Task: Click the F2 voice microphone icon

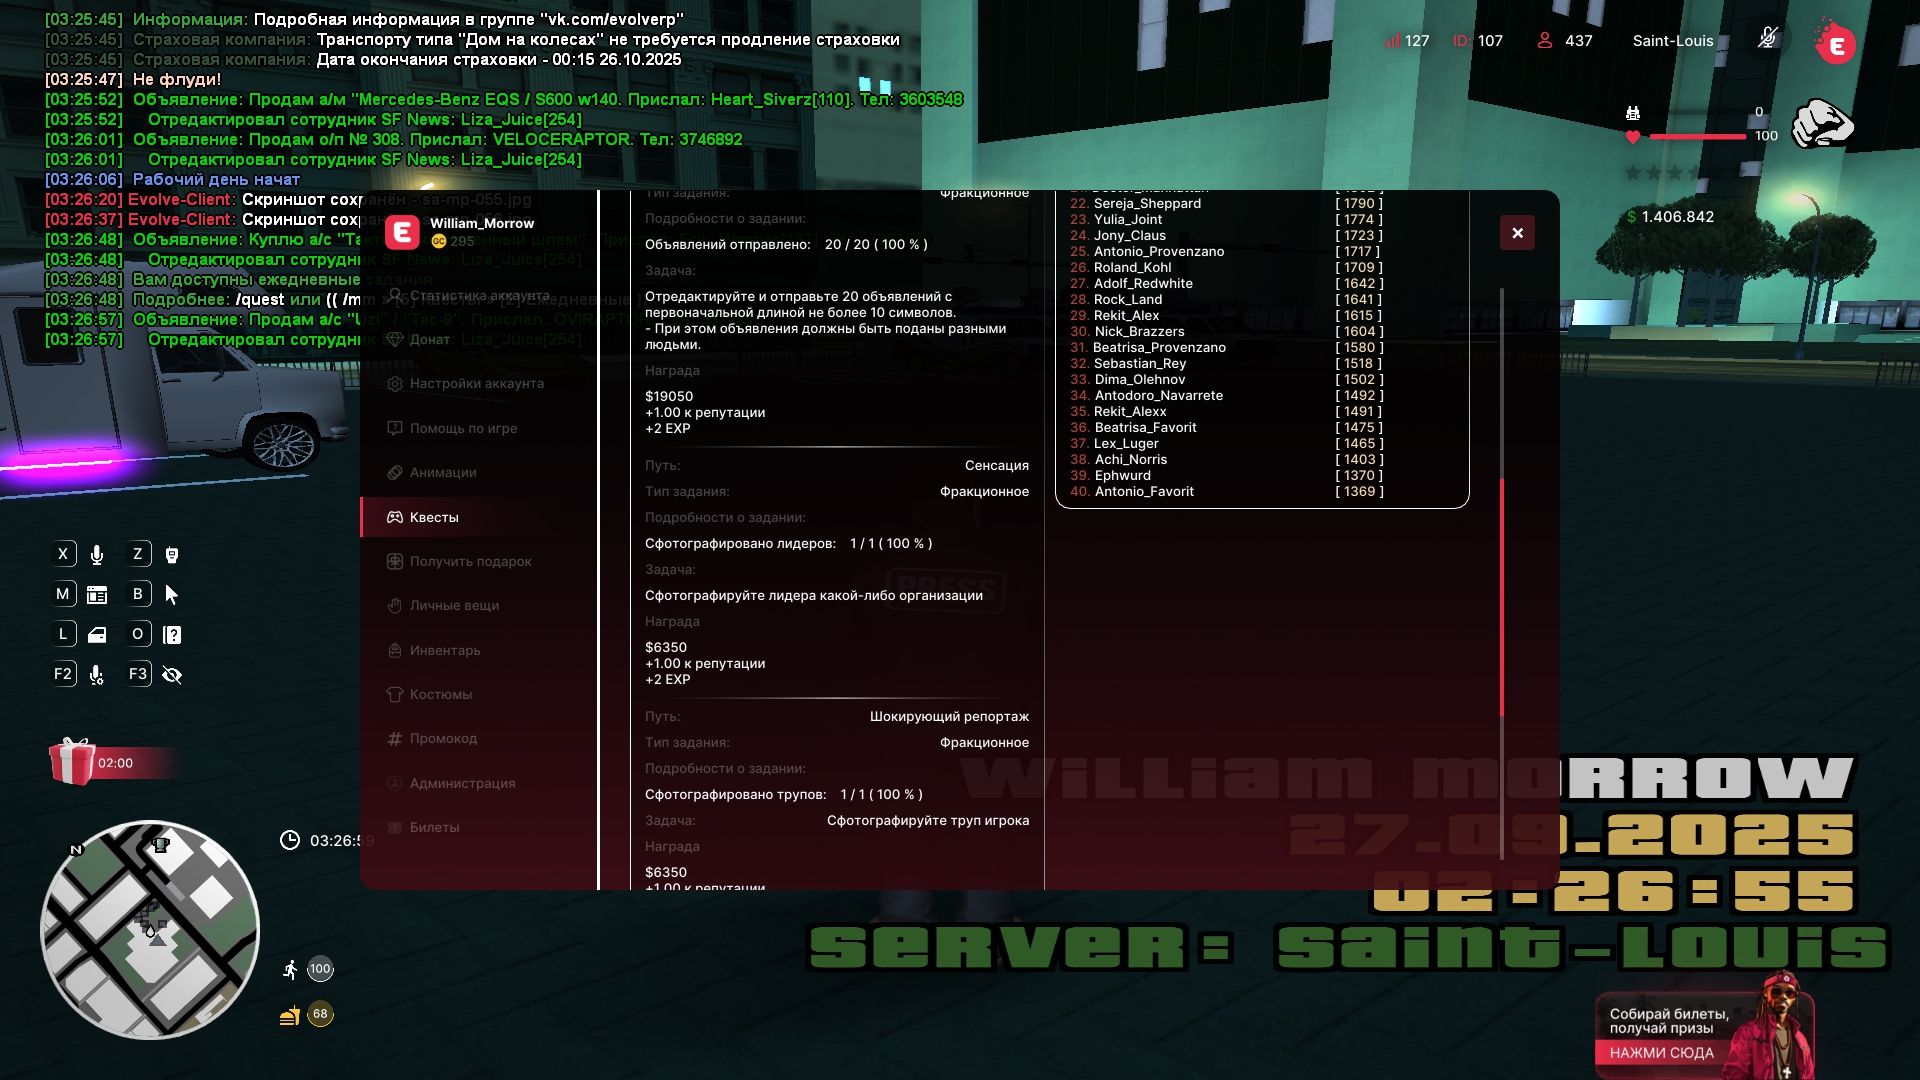Action: tap(97, 675)
